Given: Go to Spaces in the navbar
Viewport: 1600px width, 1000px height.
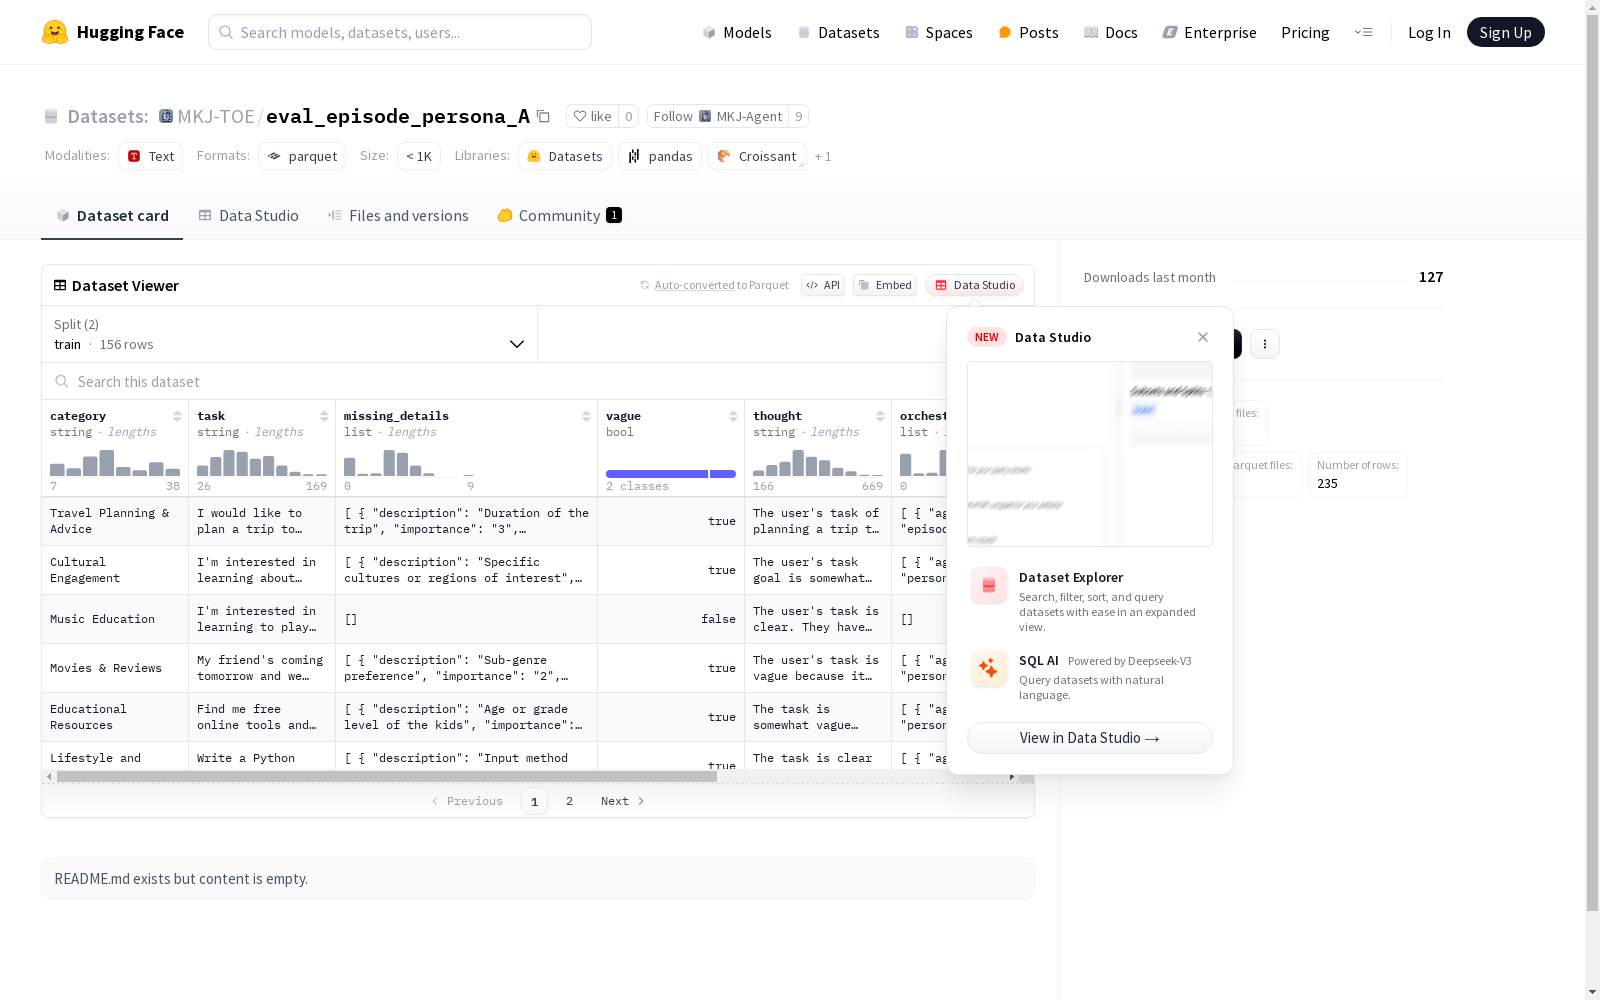Looking at the screenshot, I should click(x=939, y=32).
